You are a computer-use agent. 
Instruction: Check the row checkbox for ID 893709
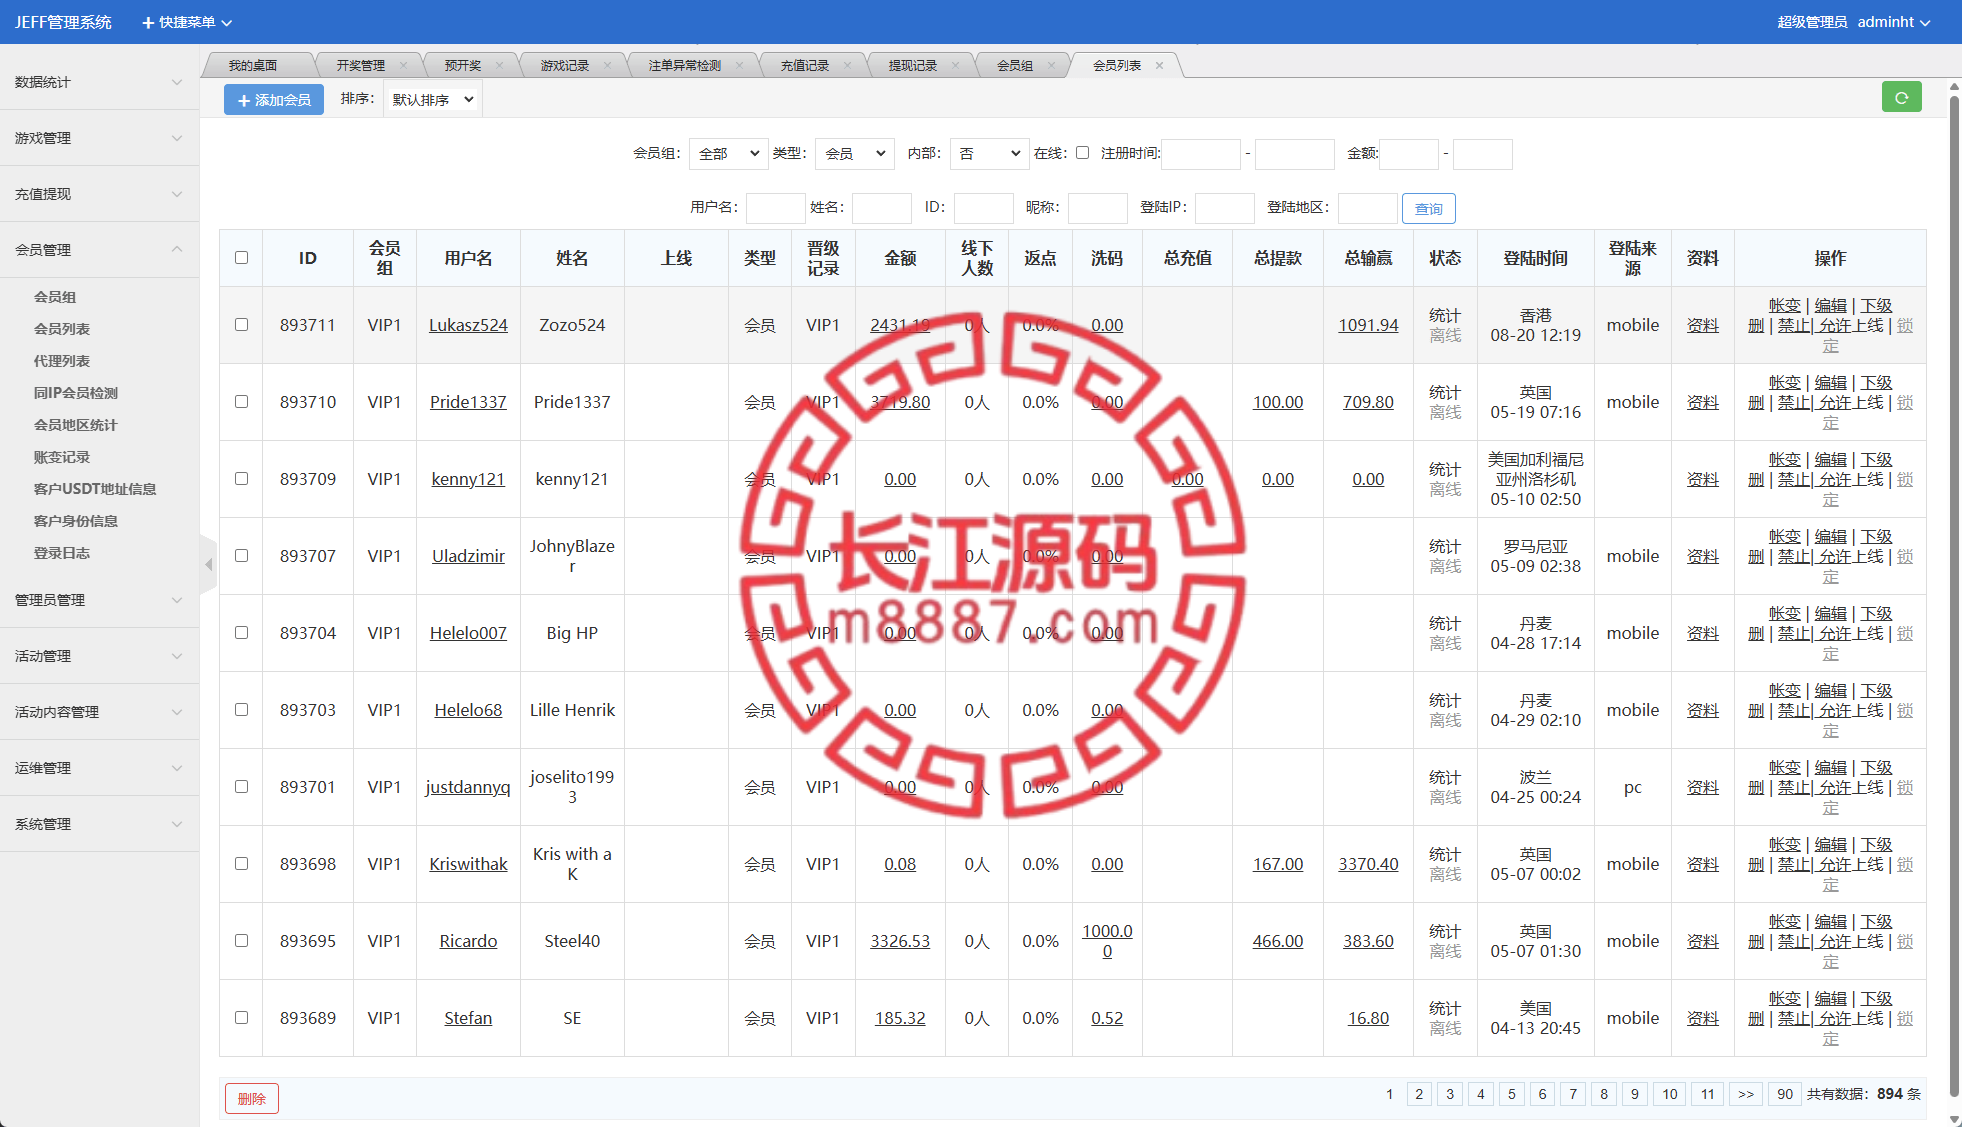[x=241, y=478]
